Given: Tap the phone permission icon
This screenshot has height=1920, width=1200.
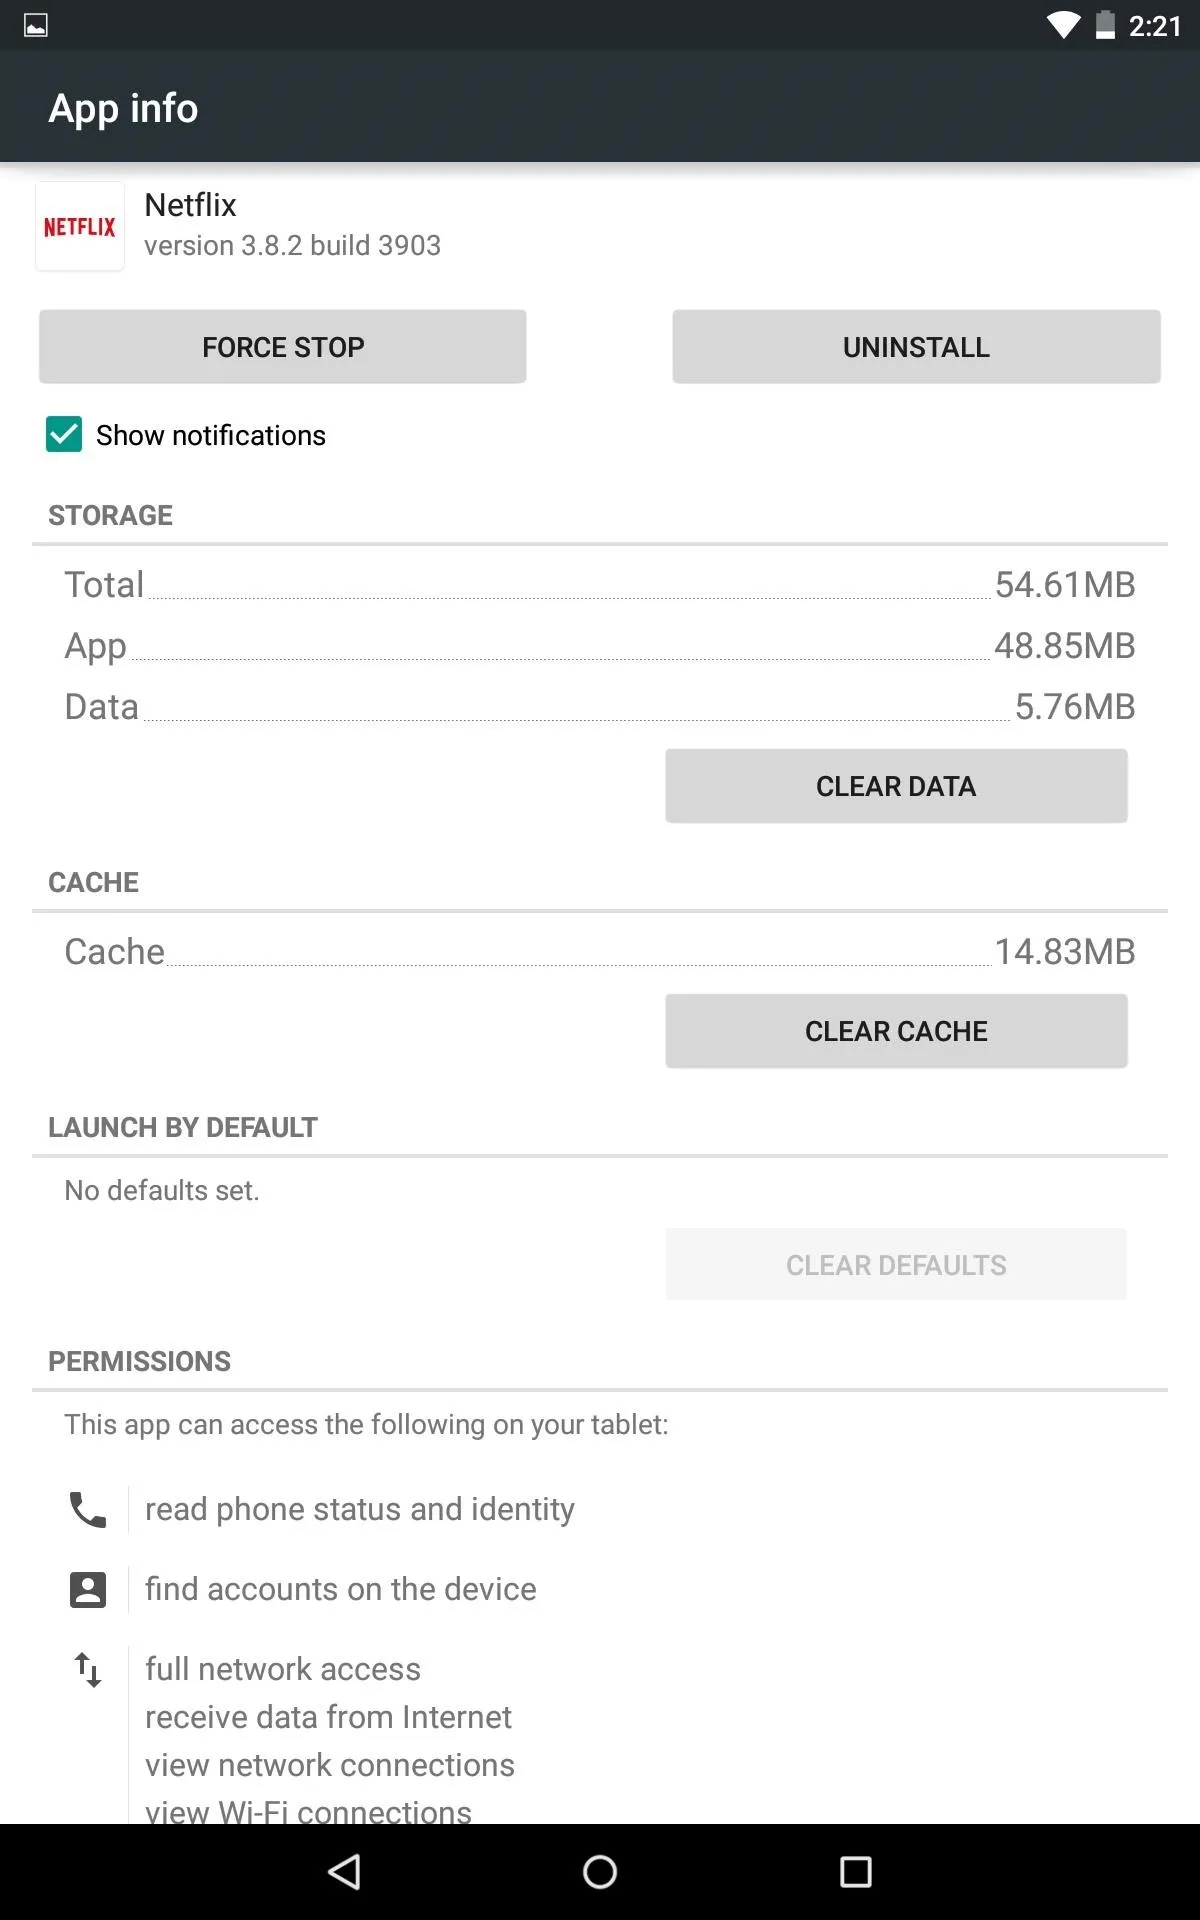Looking at the screenshot, I should pos(88,1509).
